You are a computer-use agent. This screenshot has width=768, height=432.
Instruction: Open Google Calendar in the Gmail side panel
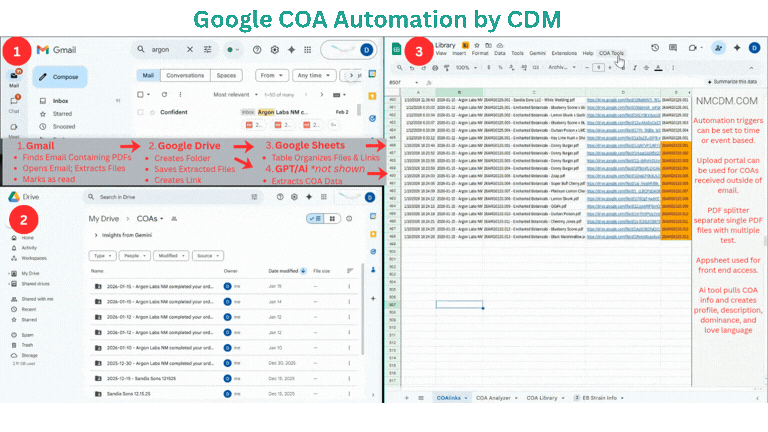372,74
